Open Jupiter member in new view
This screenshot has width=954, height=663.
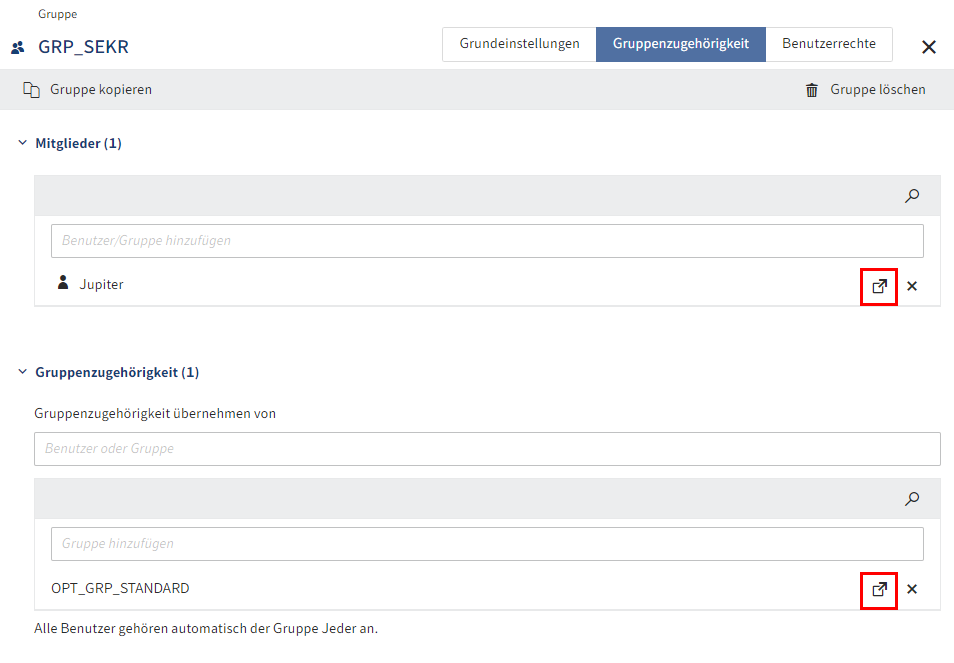pyautogui.click(x=879, y=286)
